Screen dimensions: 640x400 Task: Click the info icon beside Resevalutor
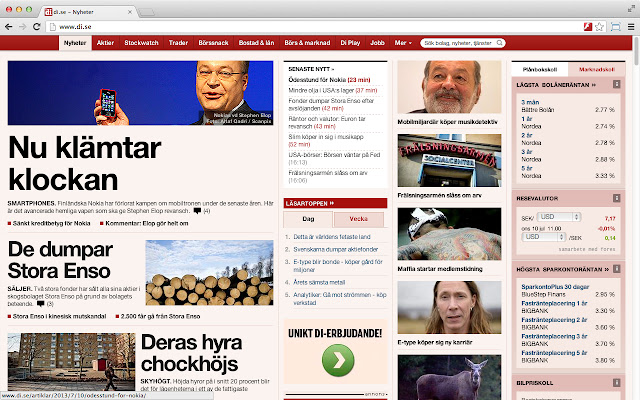click(616, 198)
